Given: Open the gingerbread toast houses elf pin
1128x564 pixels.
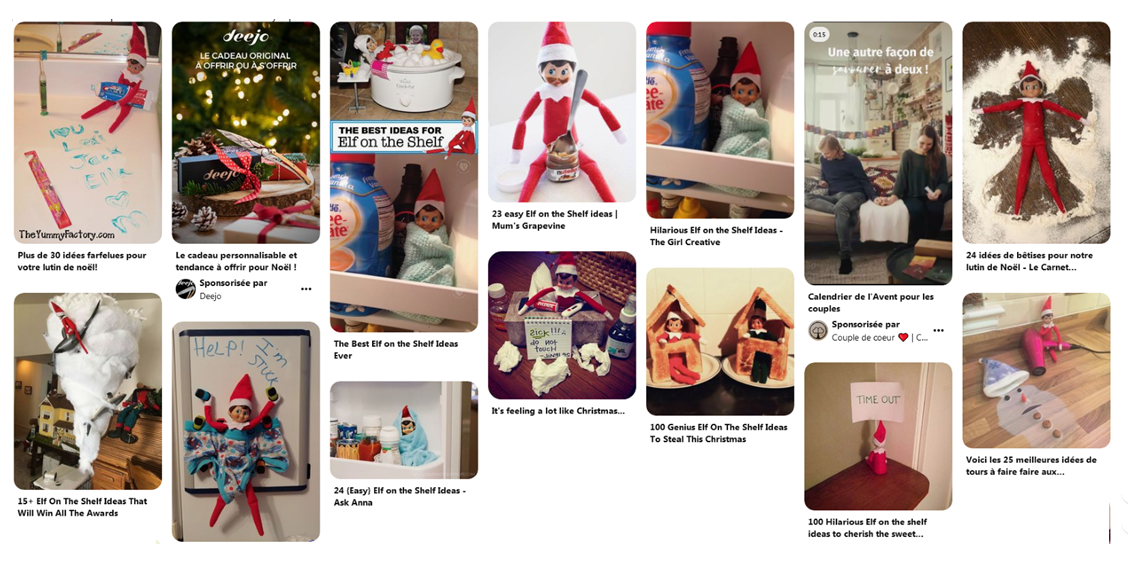Looking at the screenshot, I should [720, 342].
